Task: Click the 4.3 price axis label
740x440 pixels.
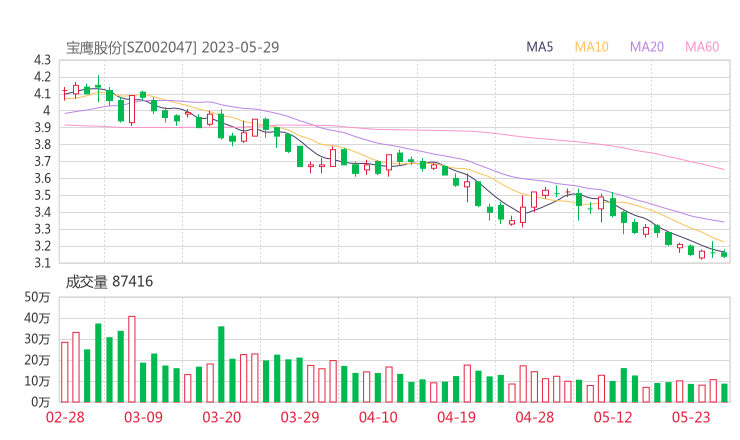Action: click(x=42, y=60)
